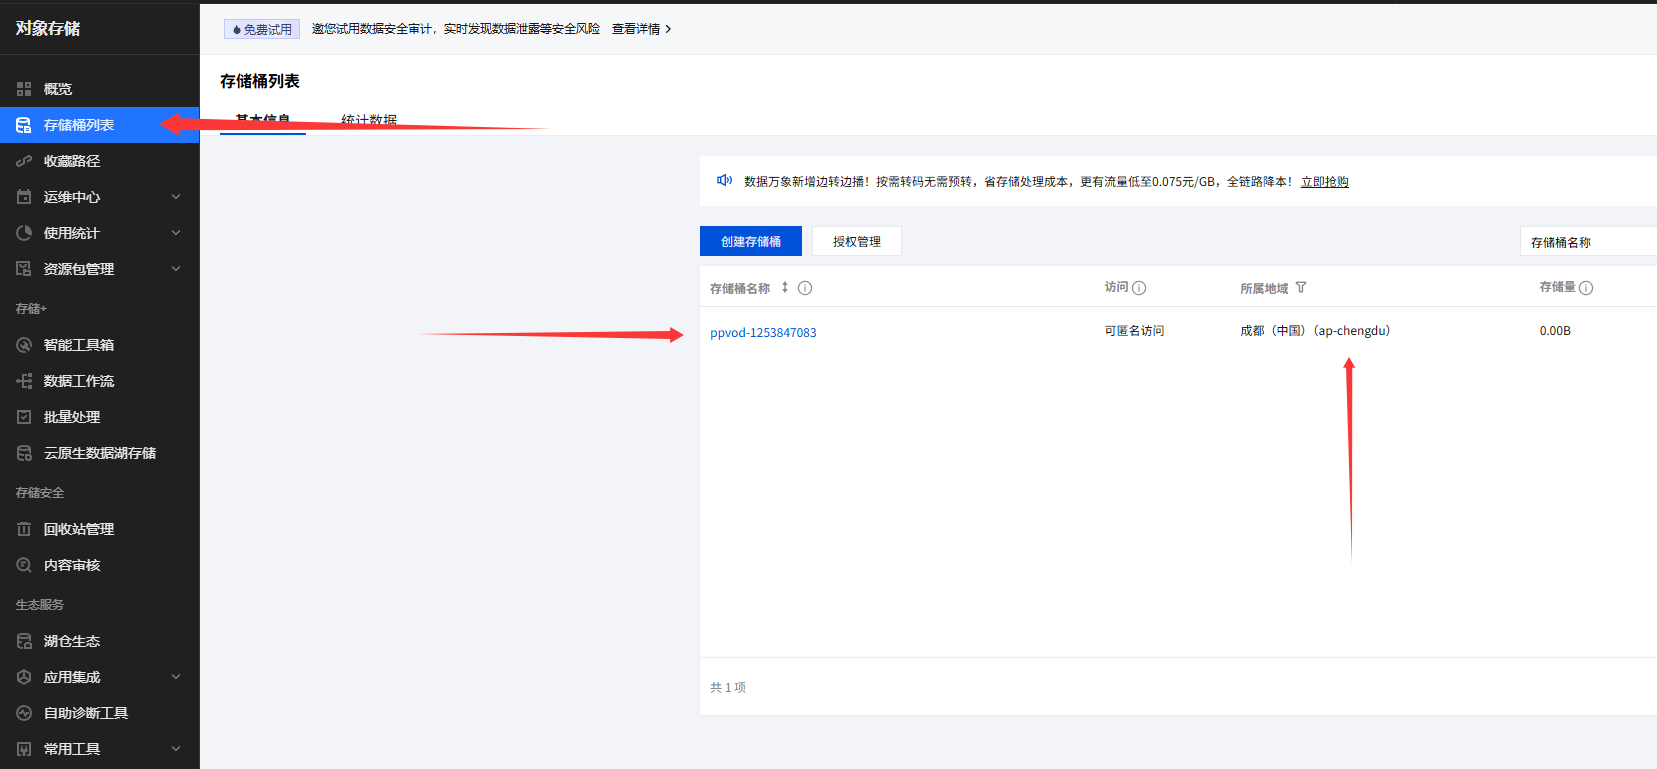Click the 使用统计 pie chart icon
The width and height of the screenshot is (1657, 769).
[24, 233]
